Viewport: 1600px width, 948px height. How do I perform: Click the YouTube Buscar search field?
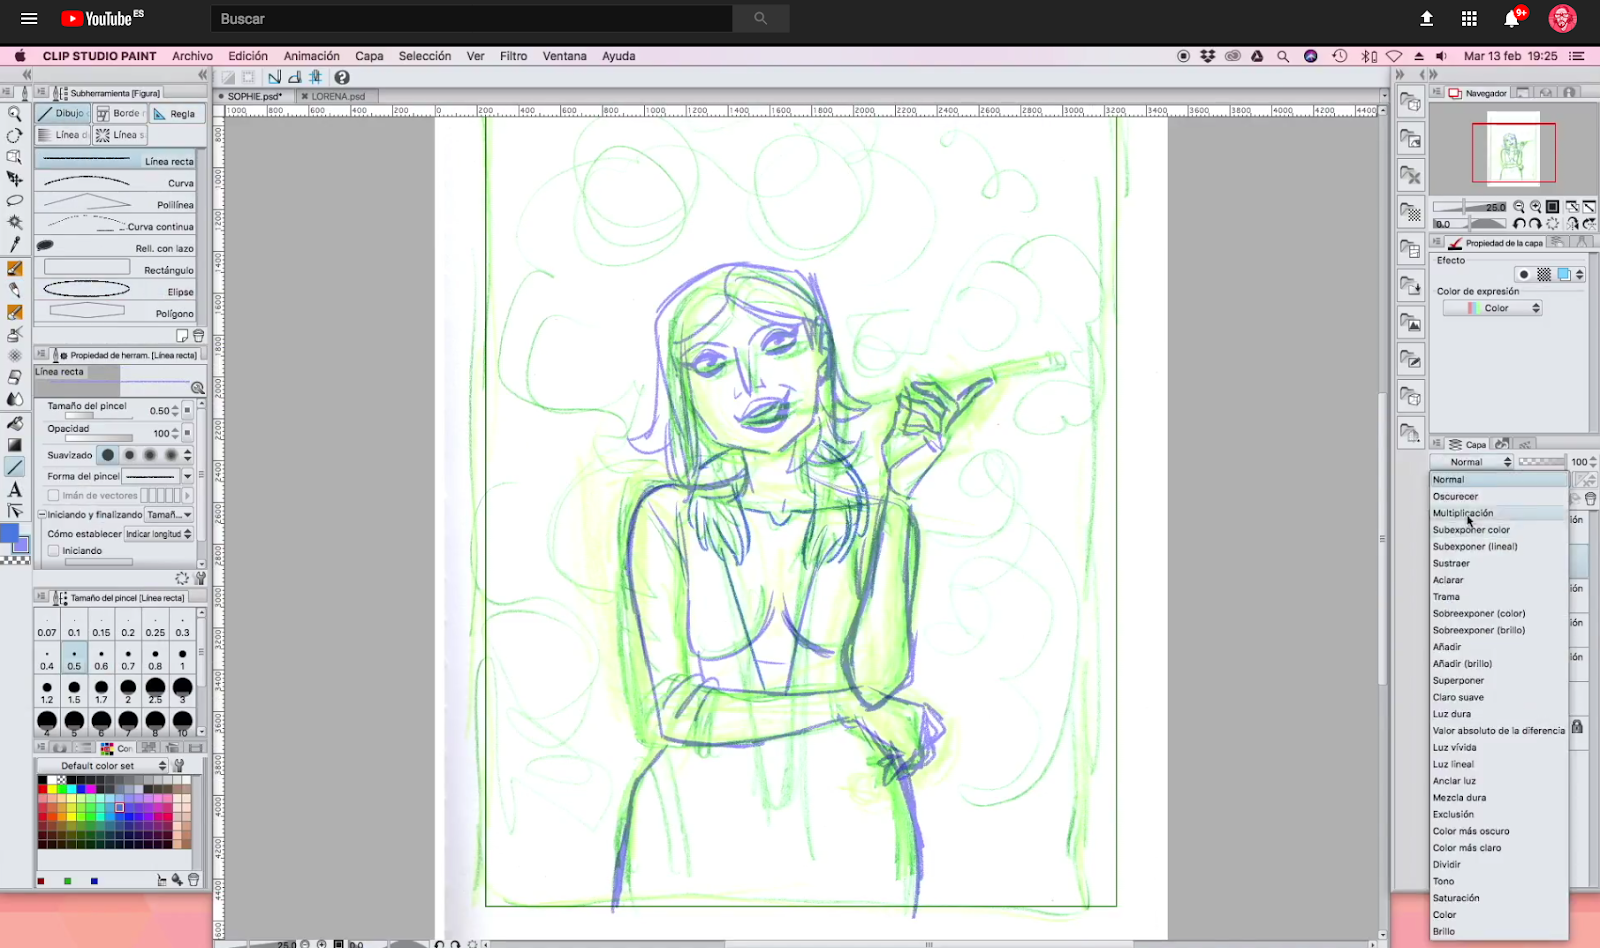point(471,18)
